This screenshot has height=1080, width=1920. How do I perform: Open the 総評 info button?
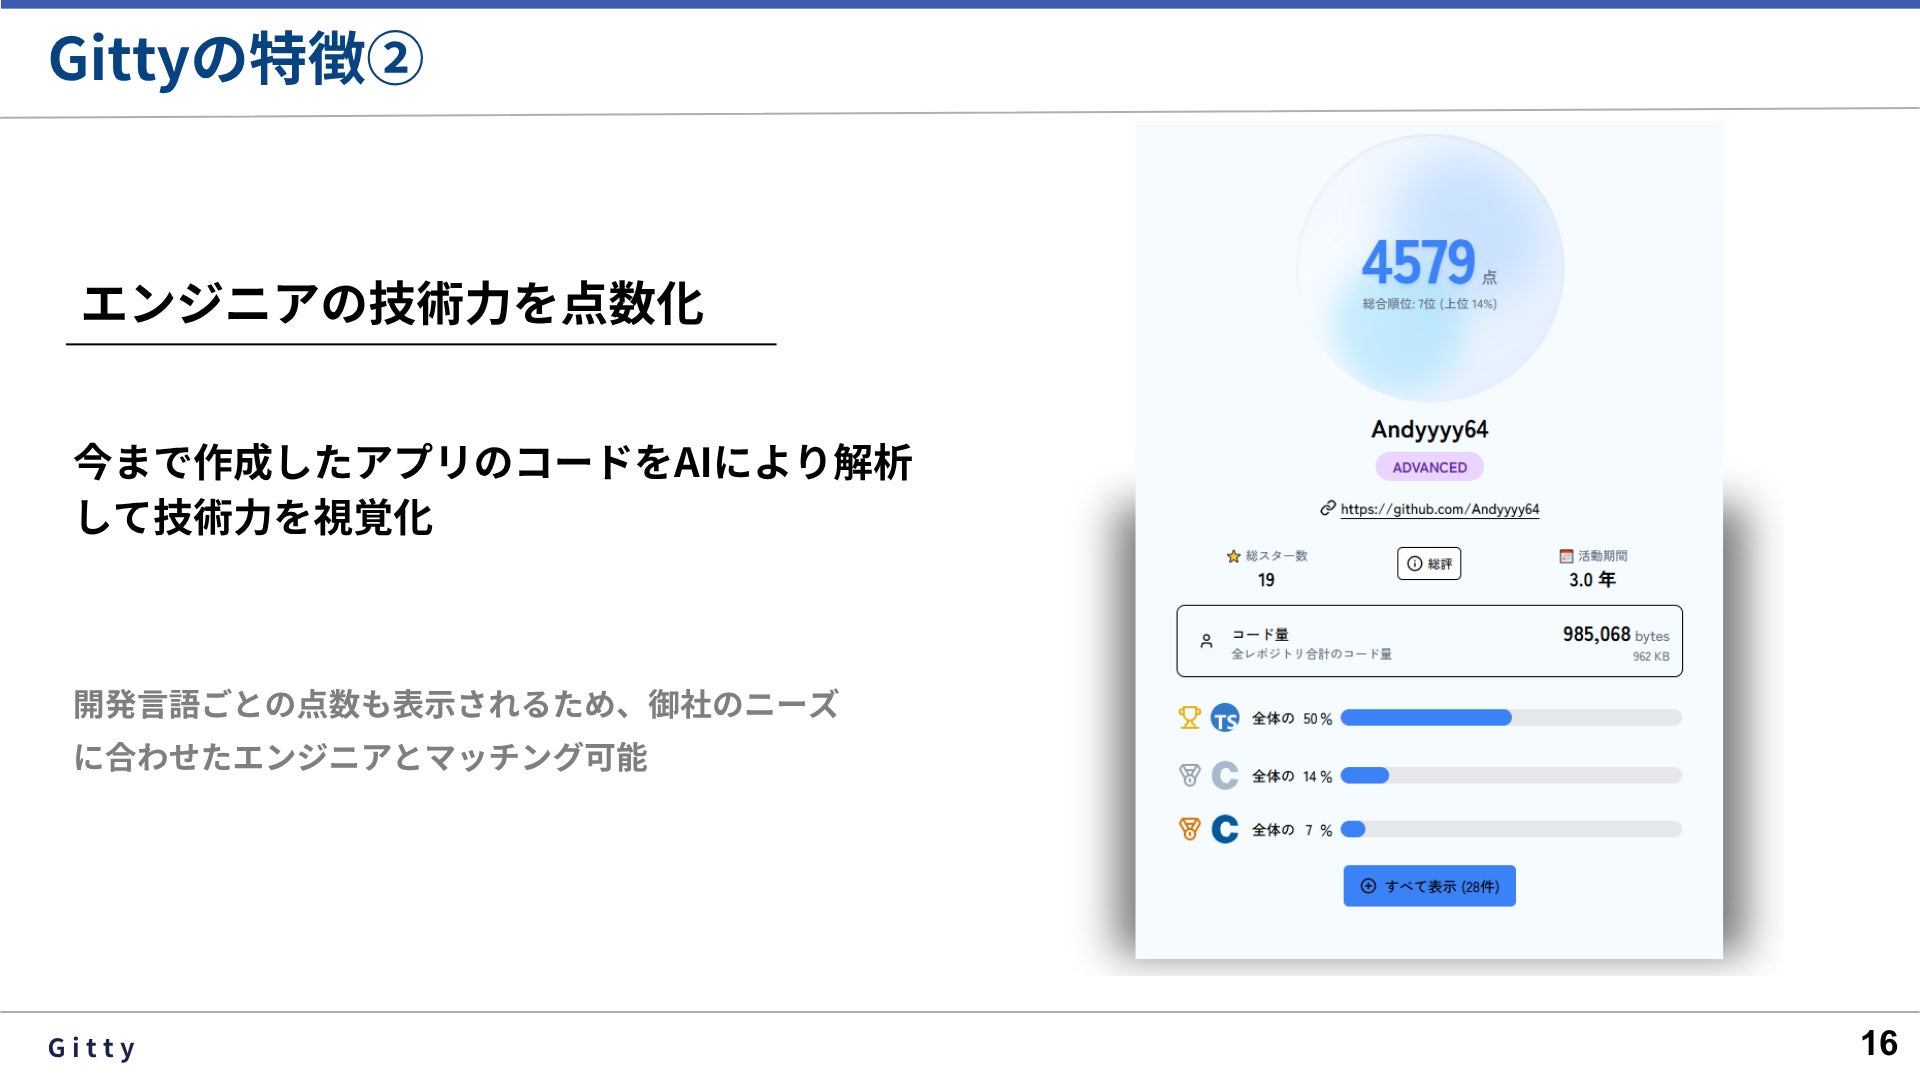click(1429, 564)
